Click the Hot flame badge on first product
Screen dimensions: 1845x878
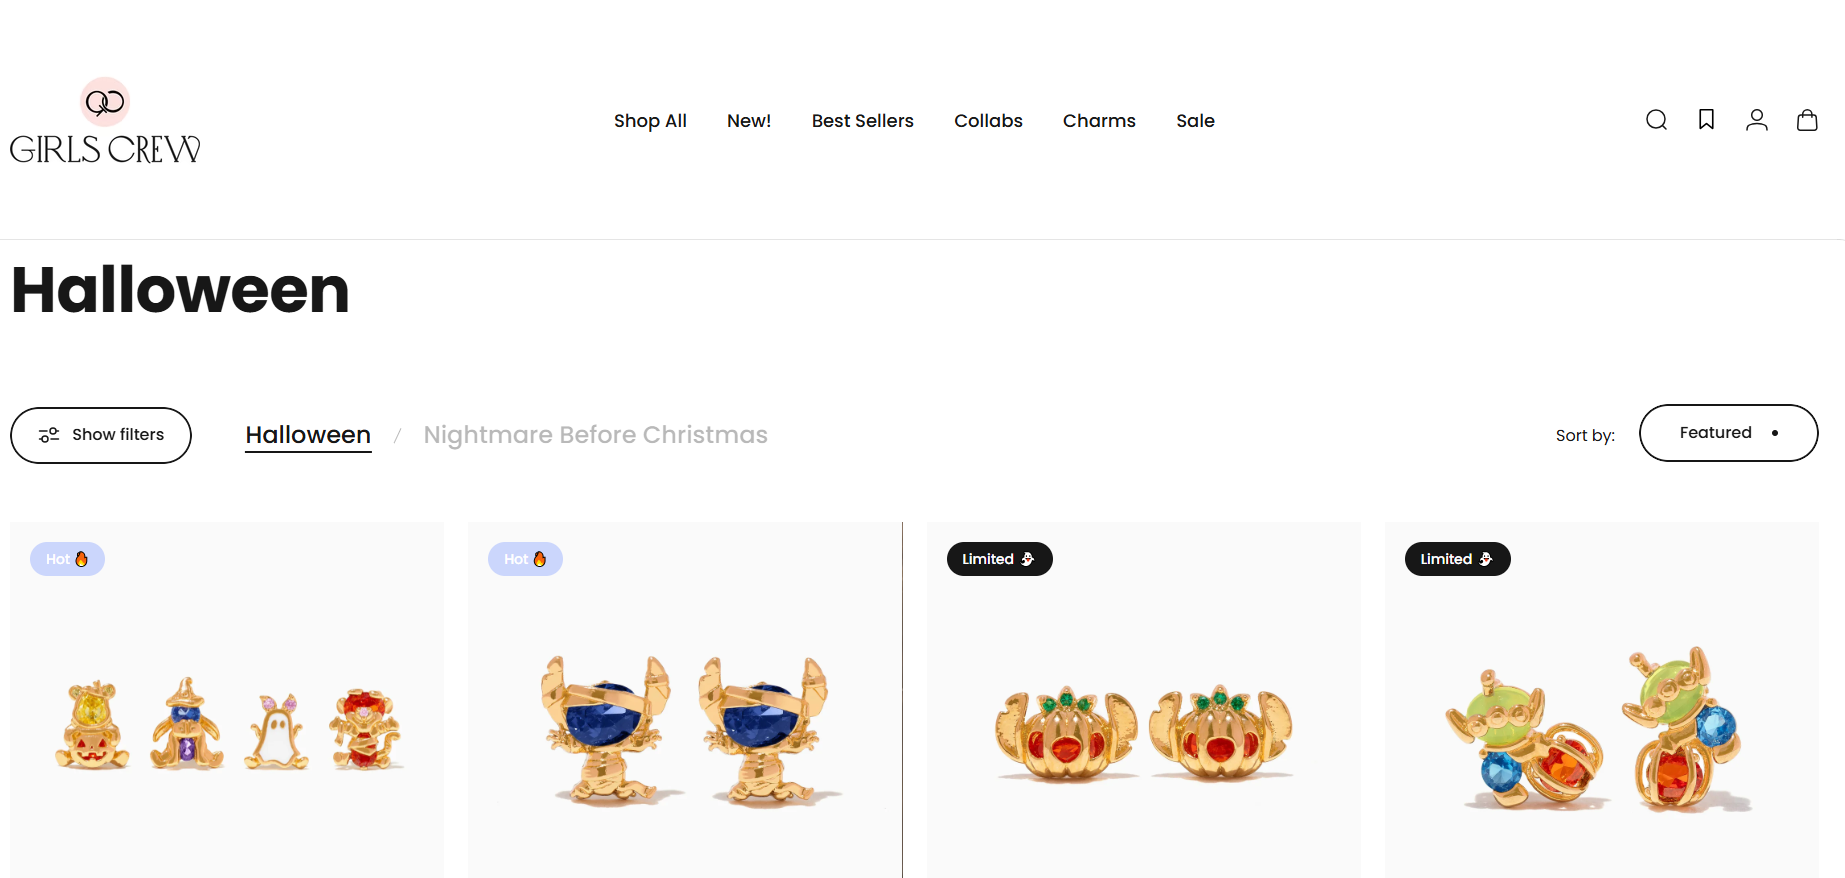[67, 559]
